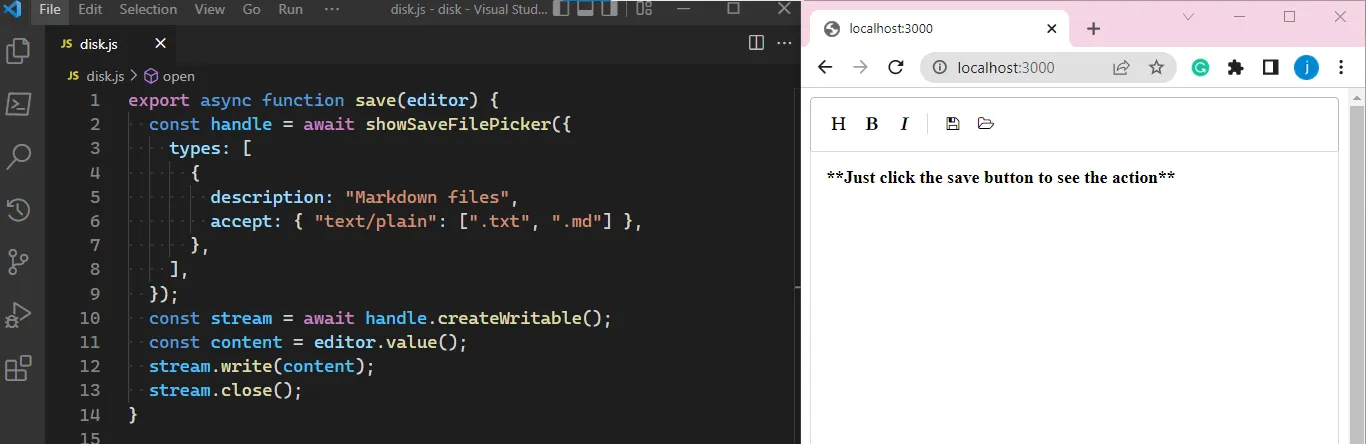
Task: Go back in the Chrome browser
Action: (825, 67)
